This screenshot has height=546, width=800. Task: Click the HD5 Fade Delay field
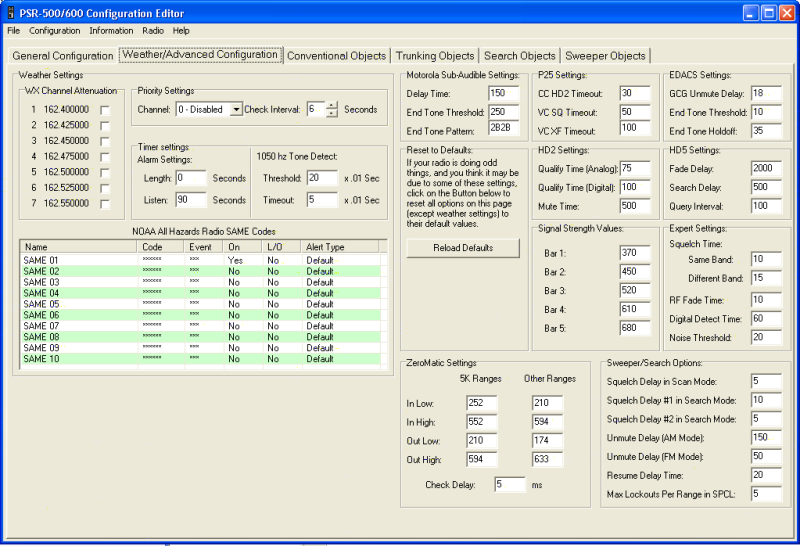[x=767, y=168]
